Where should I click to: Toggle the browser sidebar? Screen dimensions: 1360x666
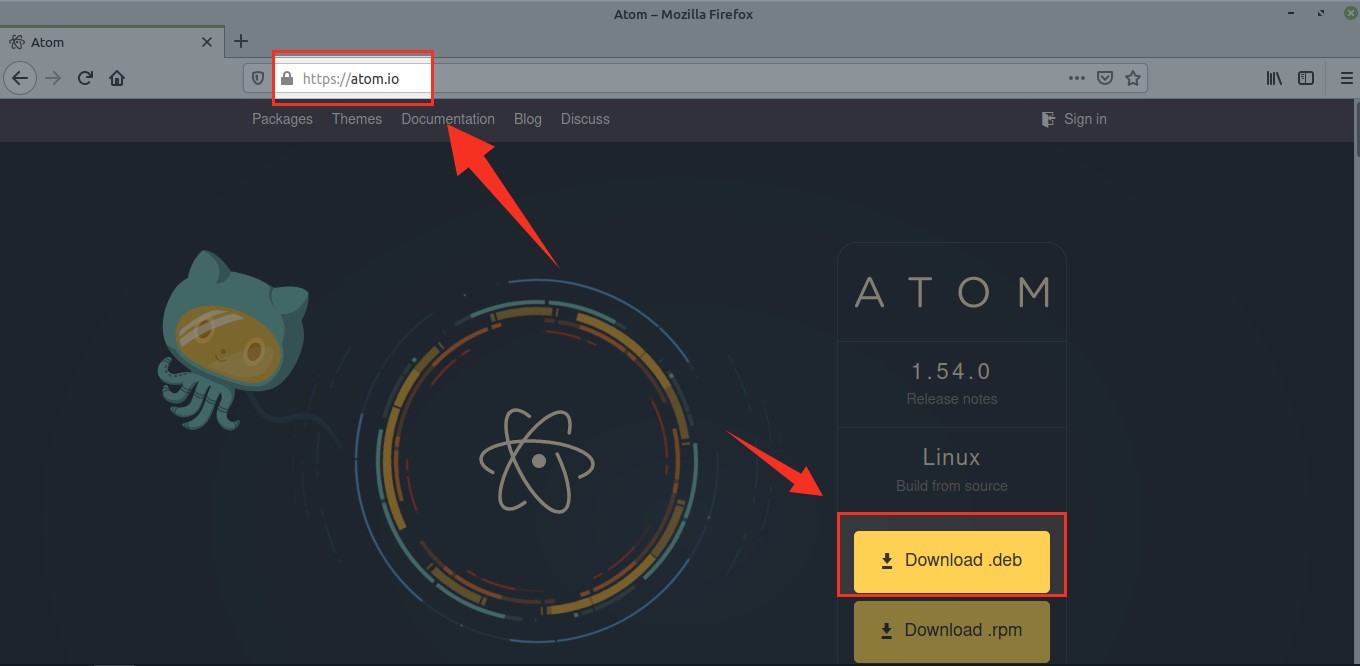tap(1306, 78)
